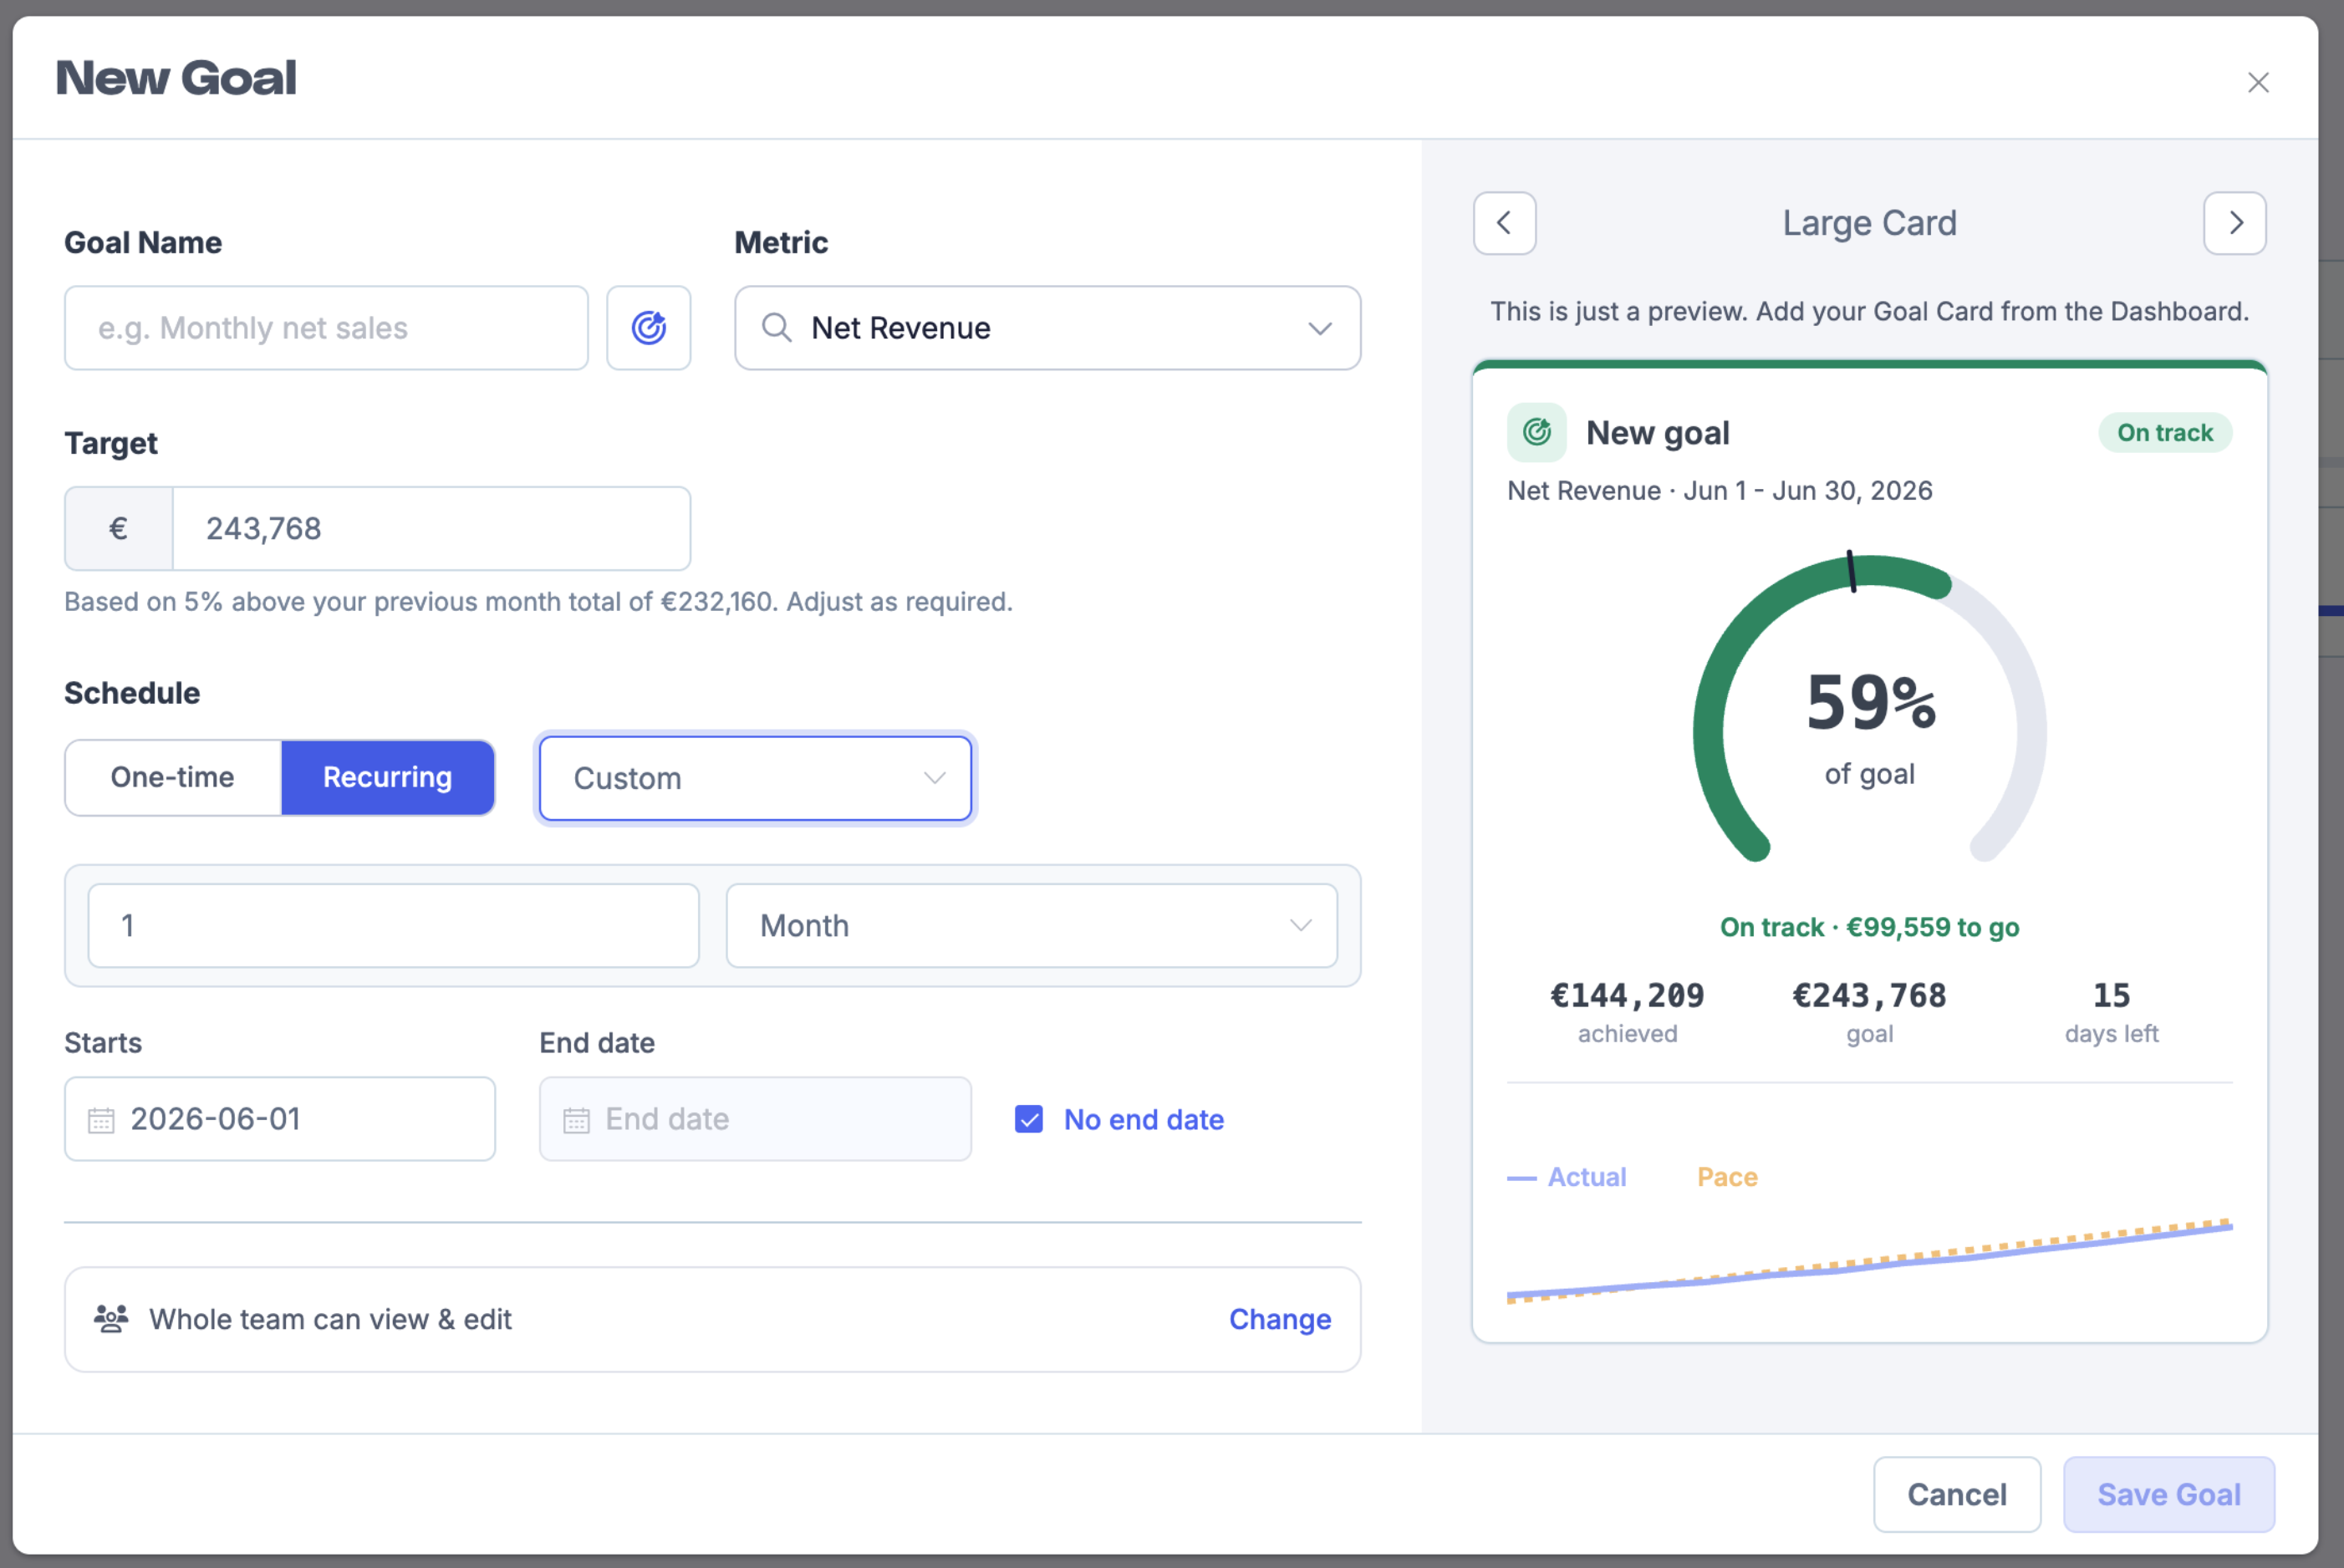
Task: Click the Actual legend entry on chart
Action: (1567, 1177)
